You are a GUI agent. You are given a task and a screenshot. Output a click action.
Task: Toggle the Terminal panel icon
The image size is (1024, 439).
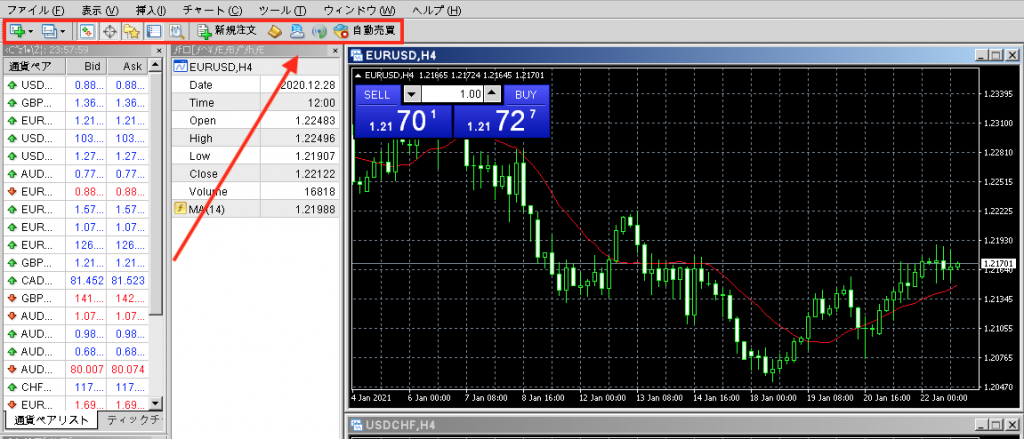click(153, 31)
